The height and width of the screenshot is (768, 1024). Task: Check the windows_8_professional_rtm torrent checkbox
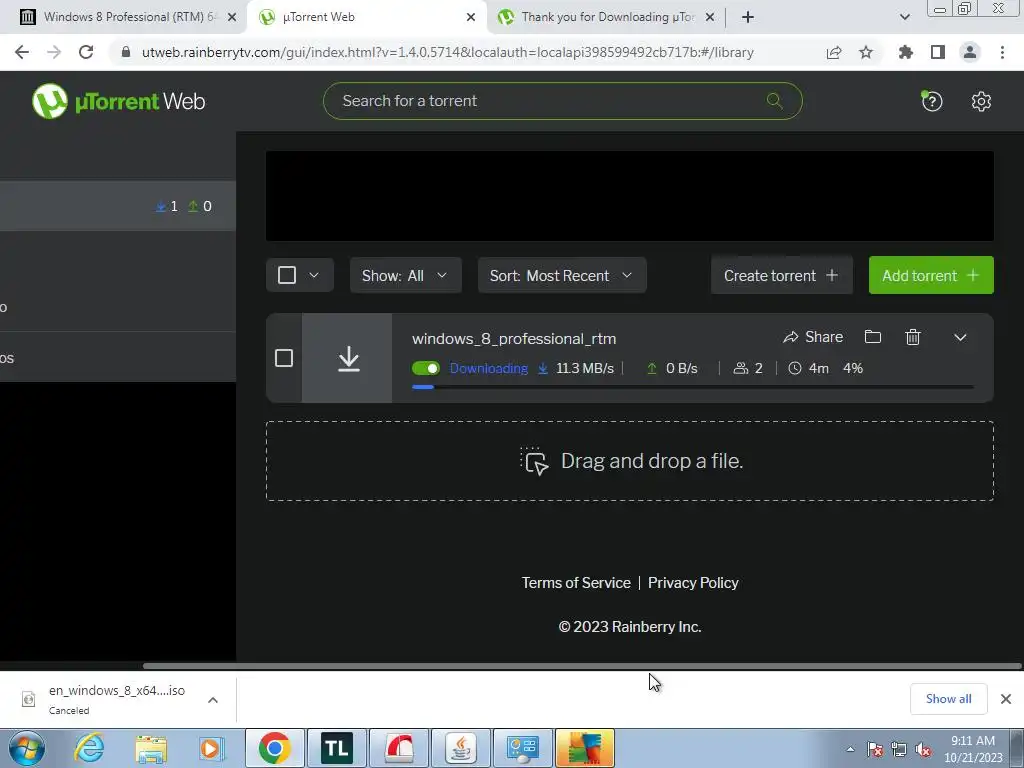pyautogui.click(x=284, y=358)
